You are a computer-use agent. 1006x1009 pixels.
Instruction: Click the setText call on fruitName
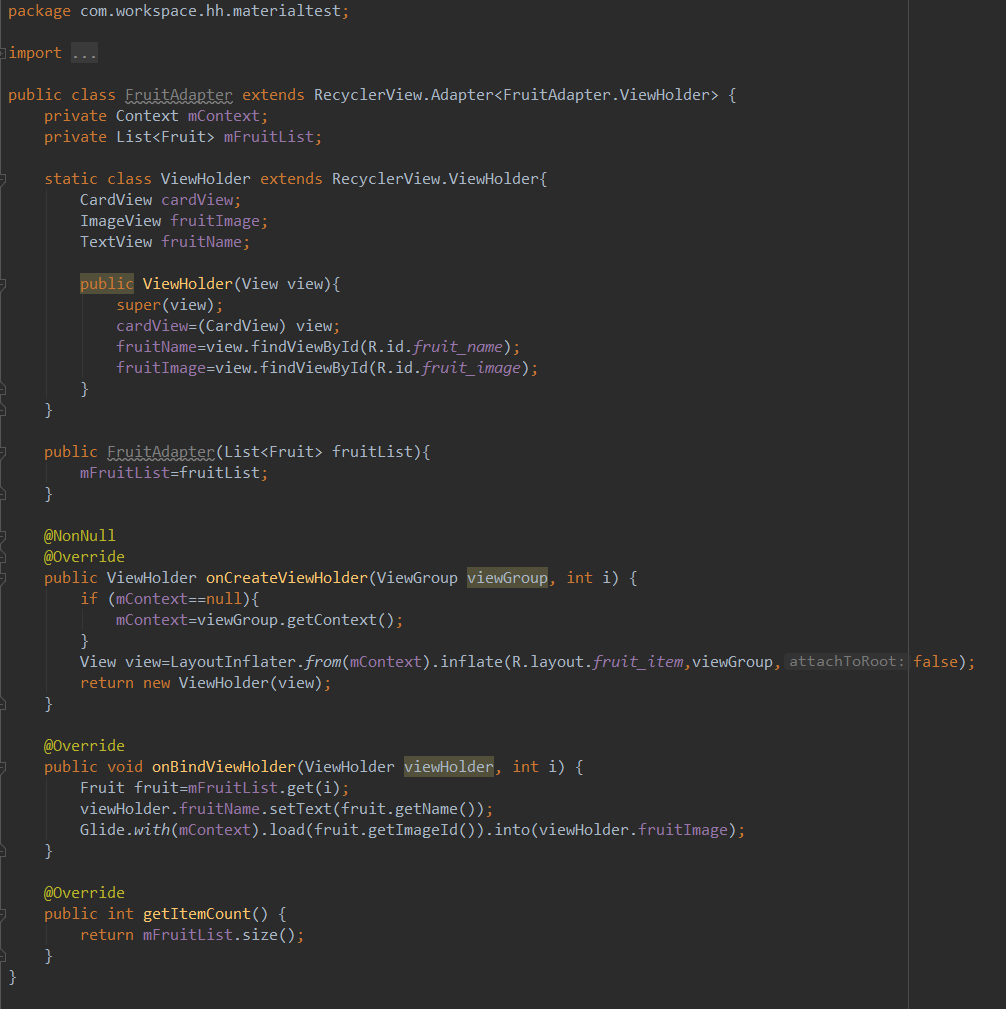[377, 809]
